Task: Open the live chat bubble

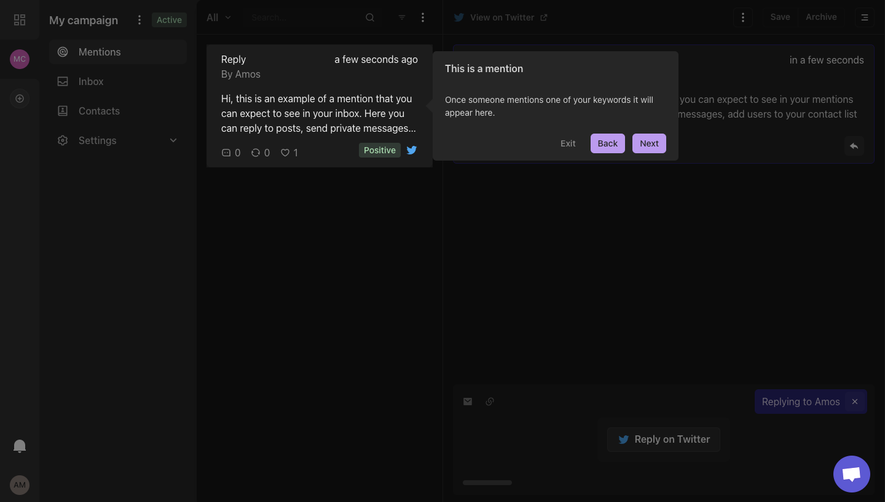Action: click(x=852, y=474)
